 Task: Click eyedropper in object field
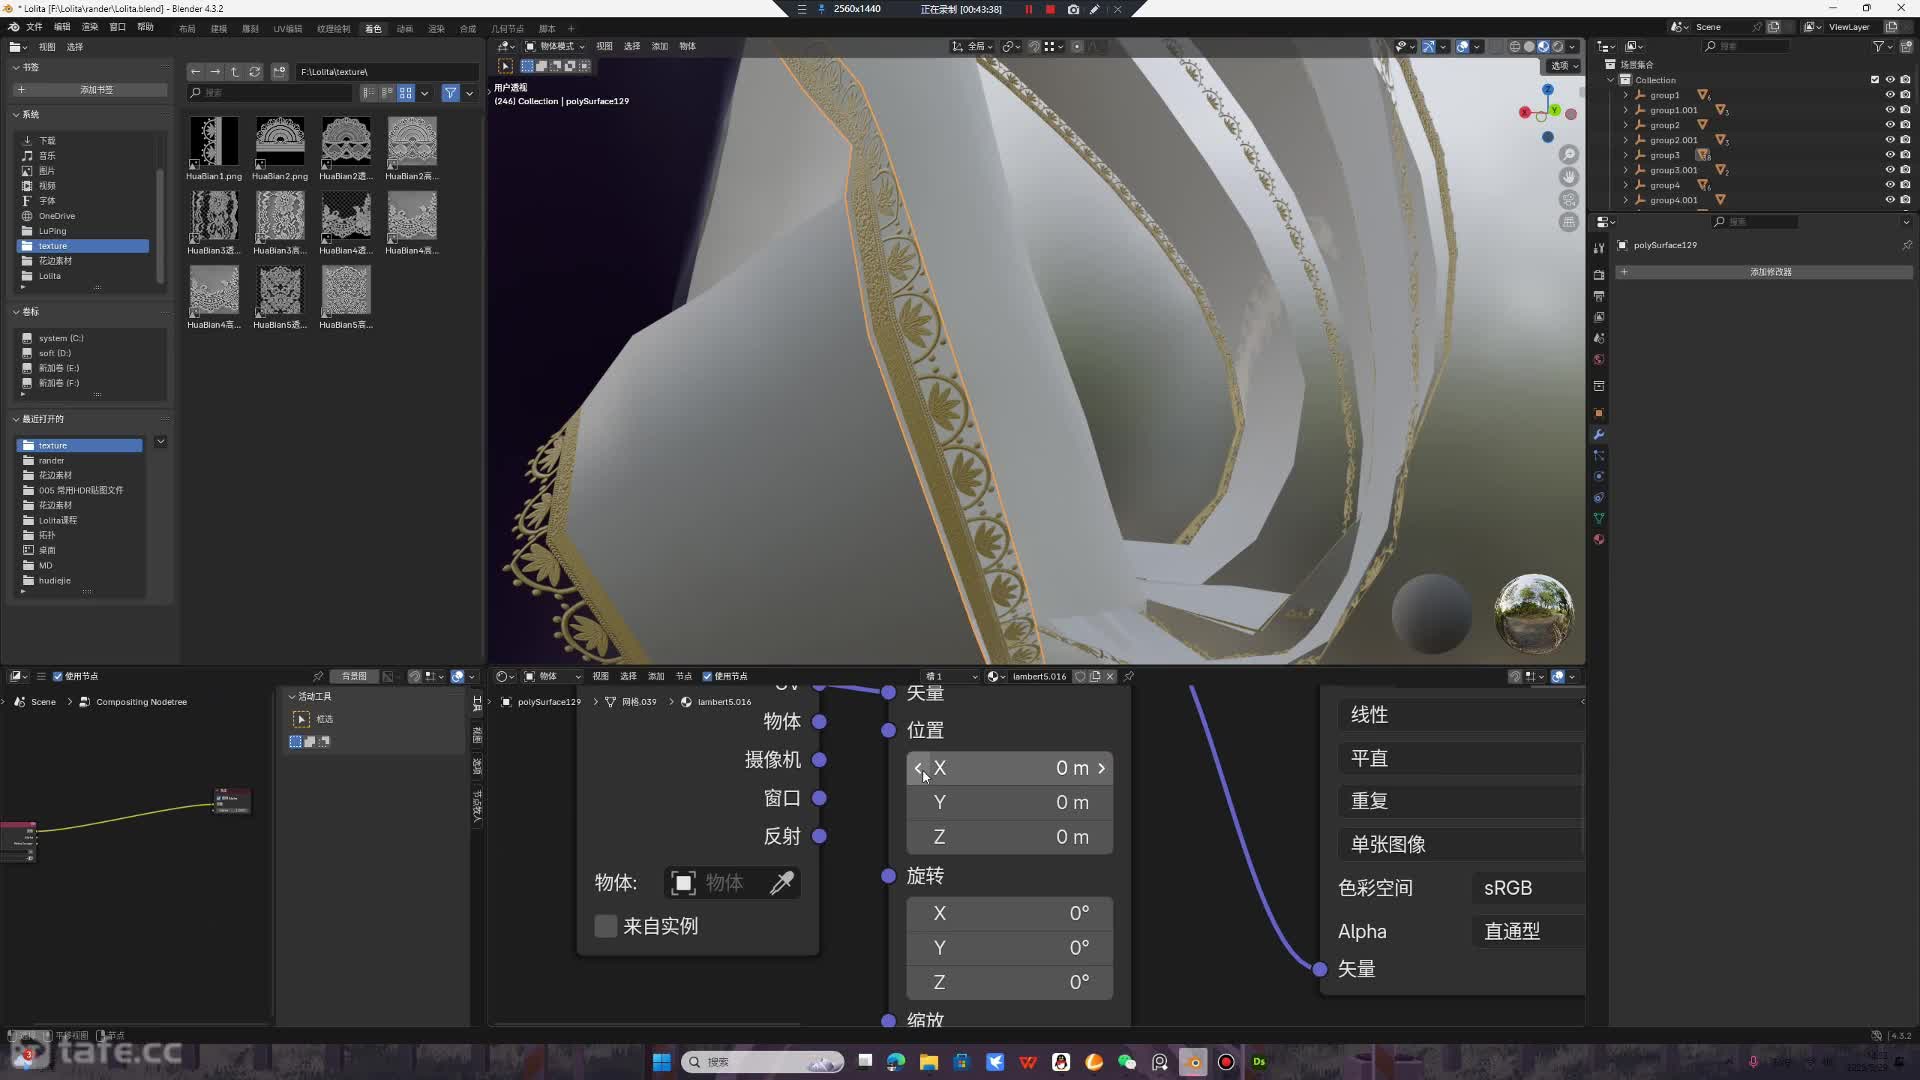(x=781, y=883)
